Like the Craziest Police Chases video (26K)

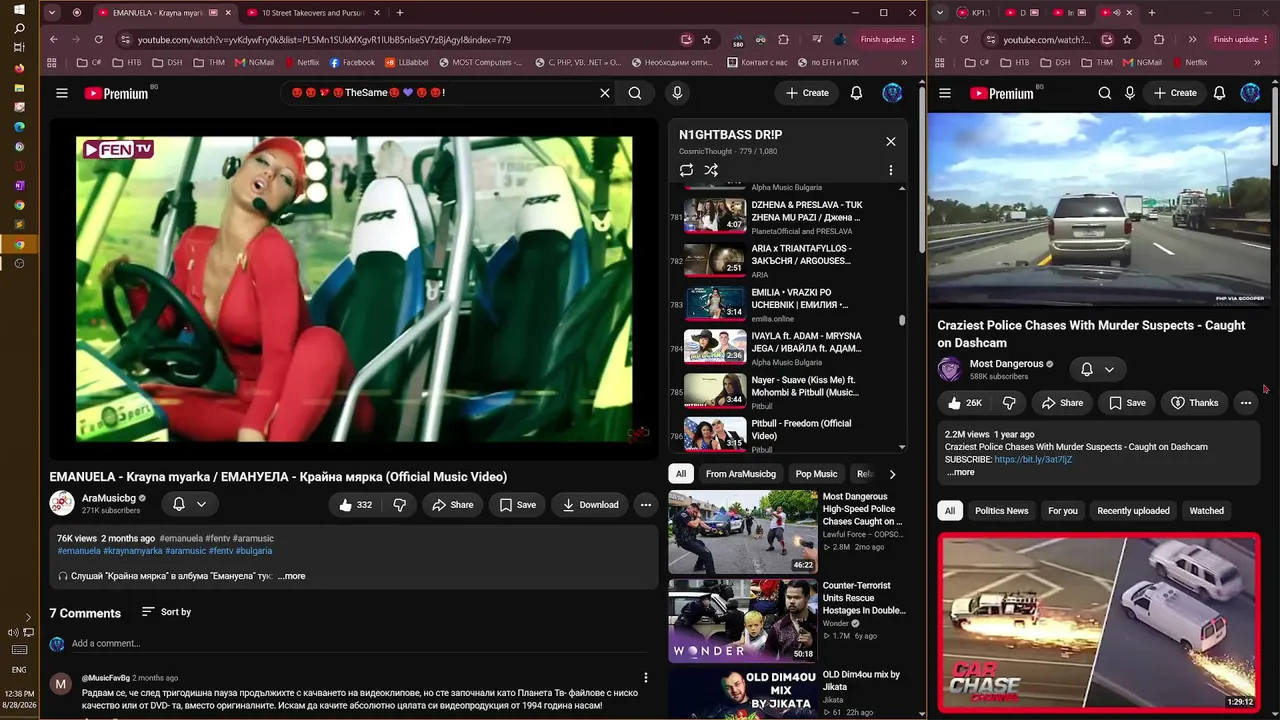(x=965, y=403)
